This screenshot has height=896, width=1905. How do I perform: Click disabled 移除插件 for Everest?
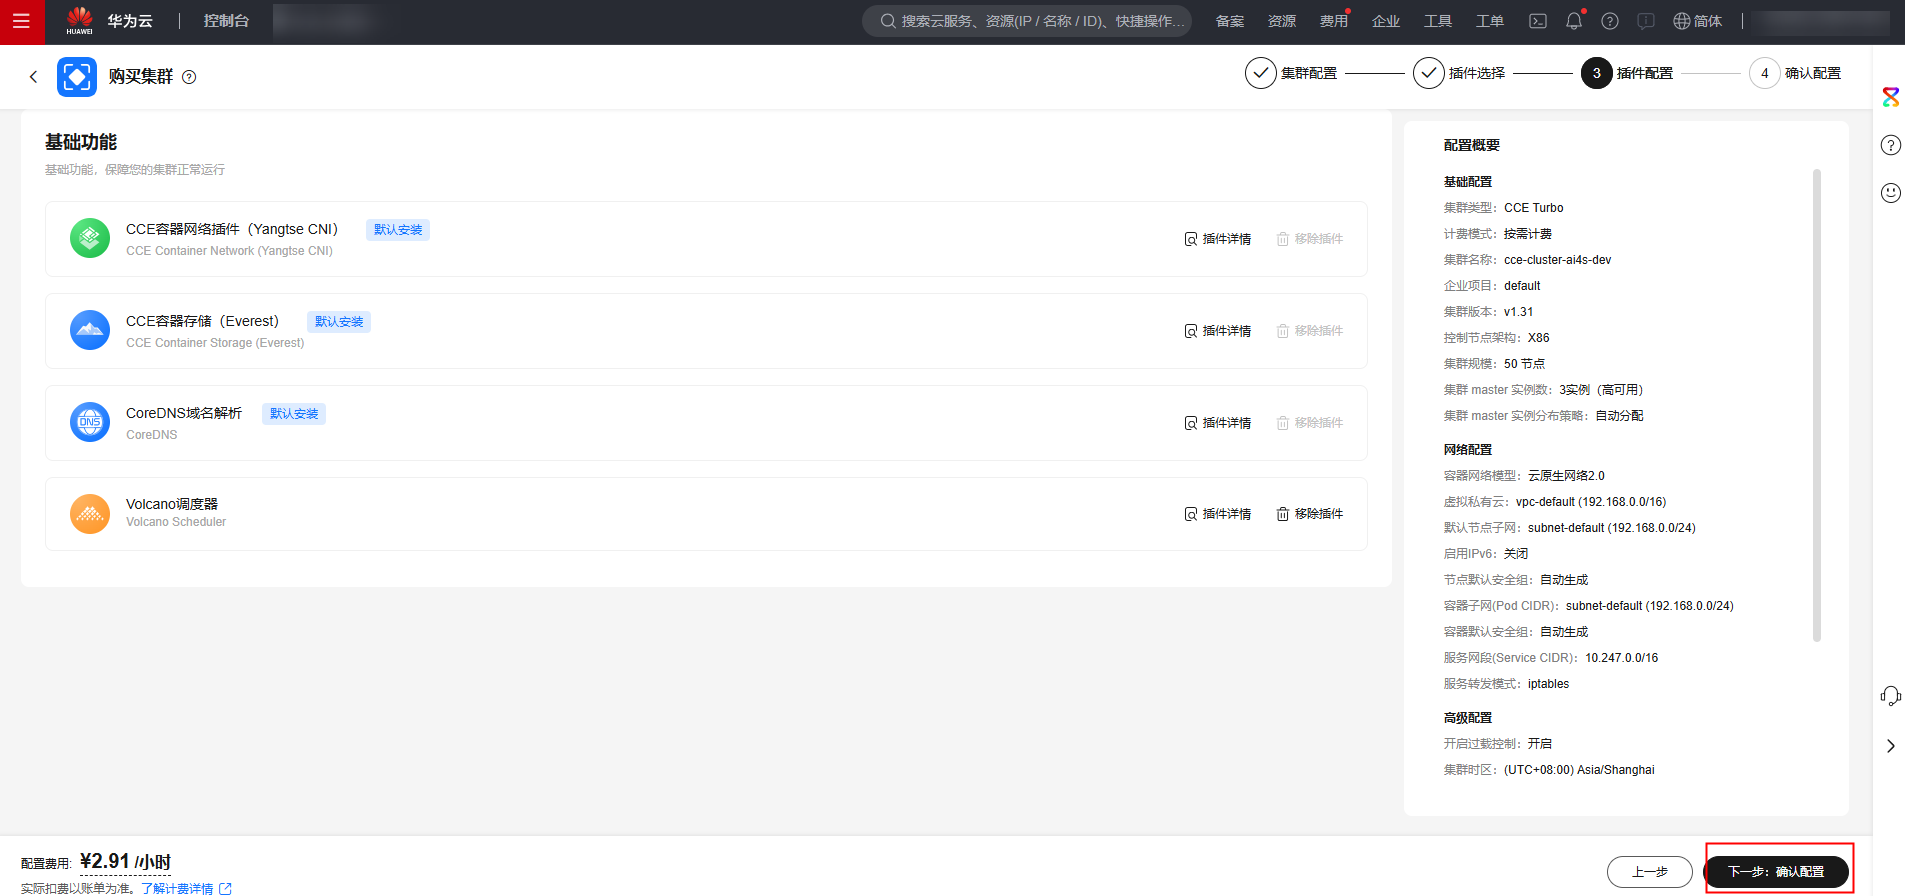click(1310, 331)
